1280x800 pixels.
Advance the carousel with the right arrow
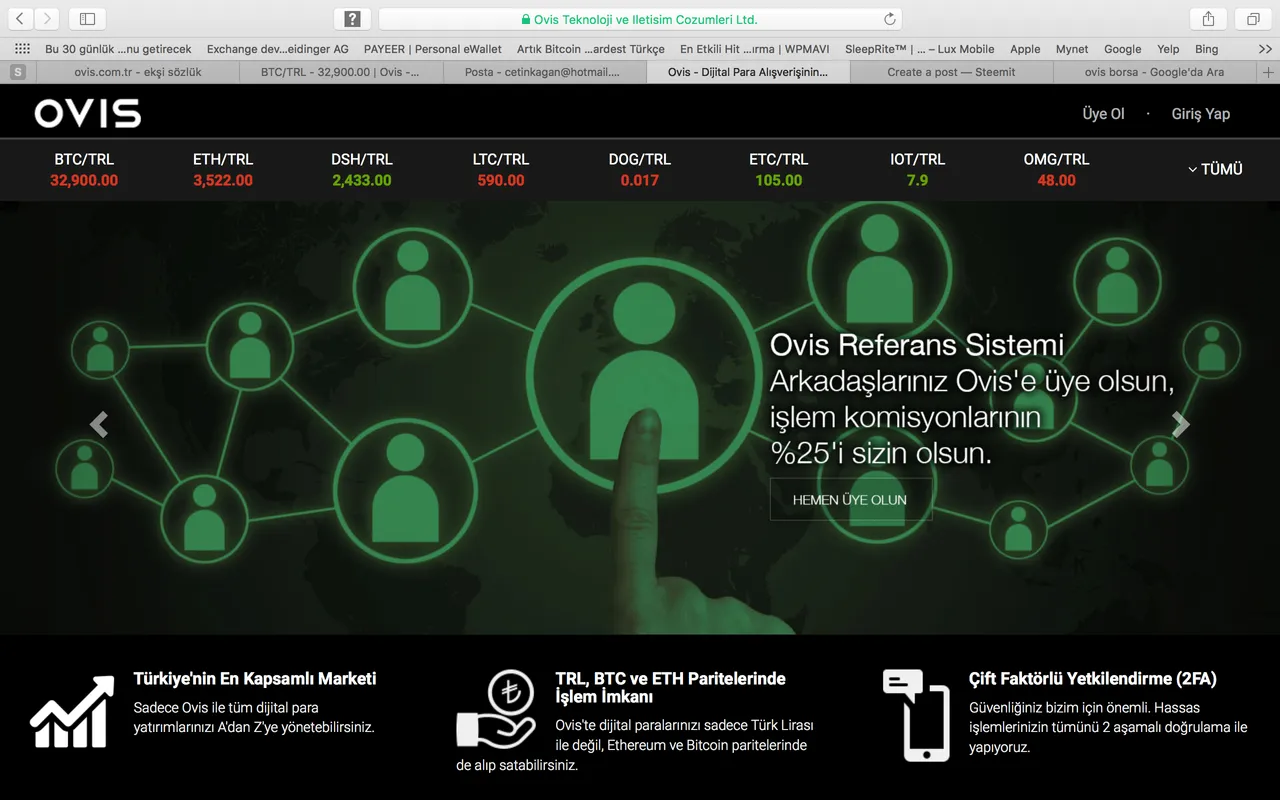point(1181,425)
